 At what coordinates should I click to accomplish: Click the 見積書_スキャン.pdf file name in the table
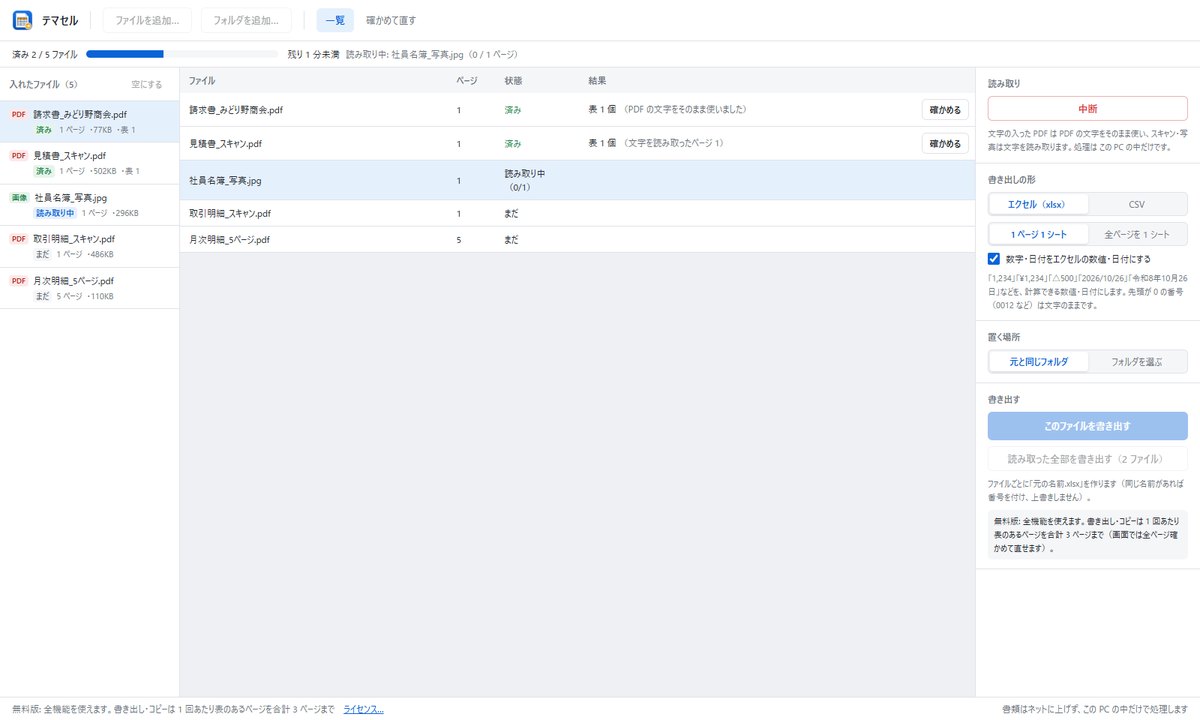[x=226, y=144]
